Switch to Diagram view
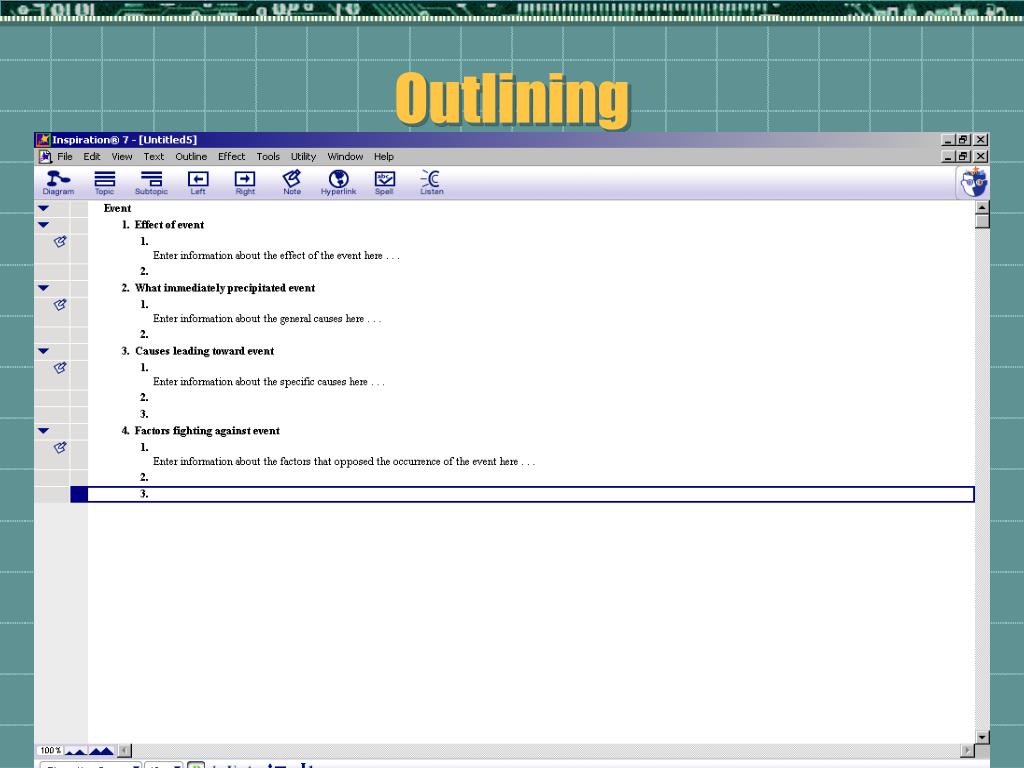This screenshot has width=1024, height=768. (58, 182)
